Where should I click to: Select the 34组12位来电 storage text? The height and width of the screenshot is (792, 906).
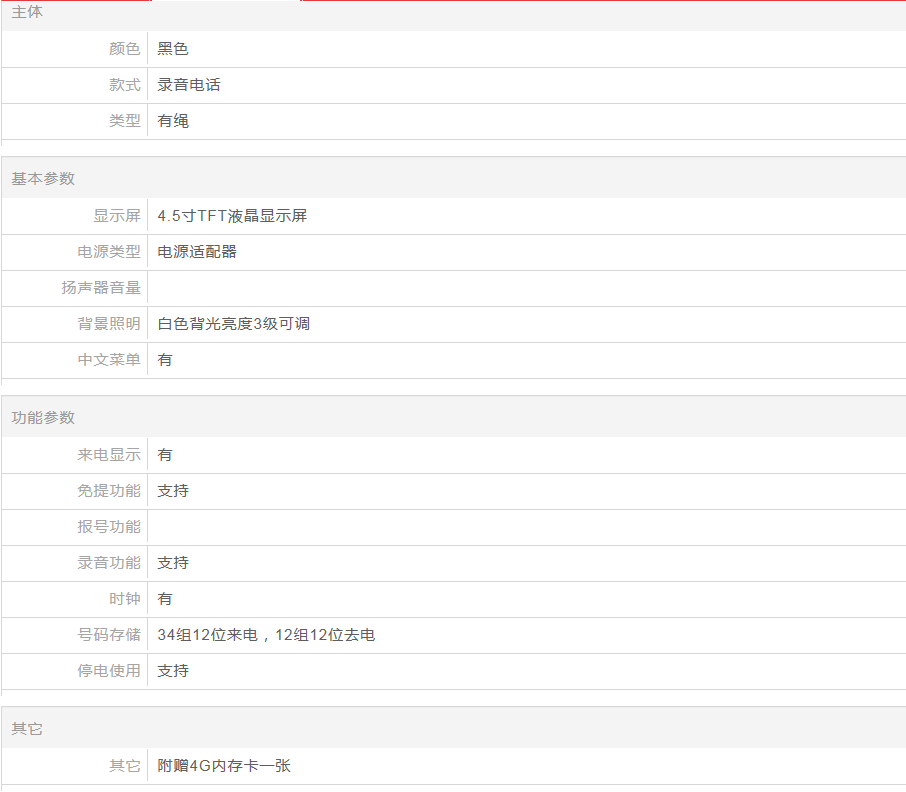click(207, 635)
